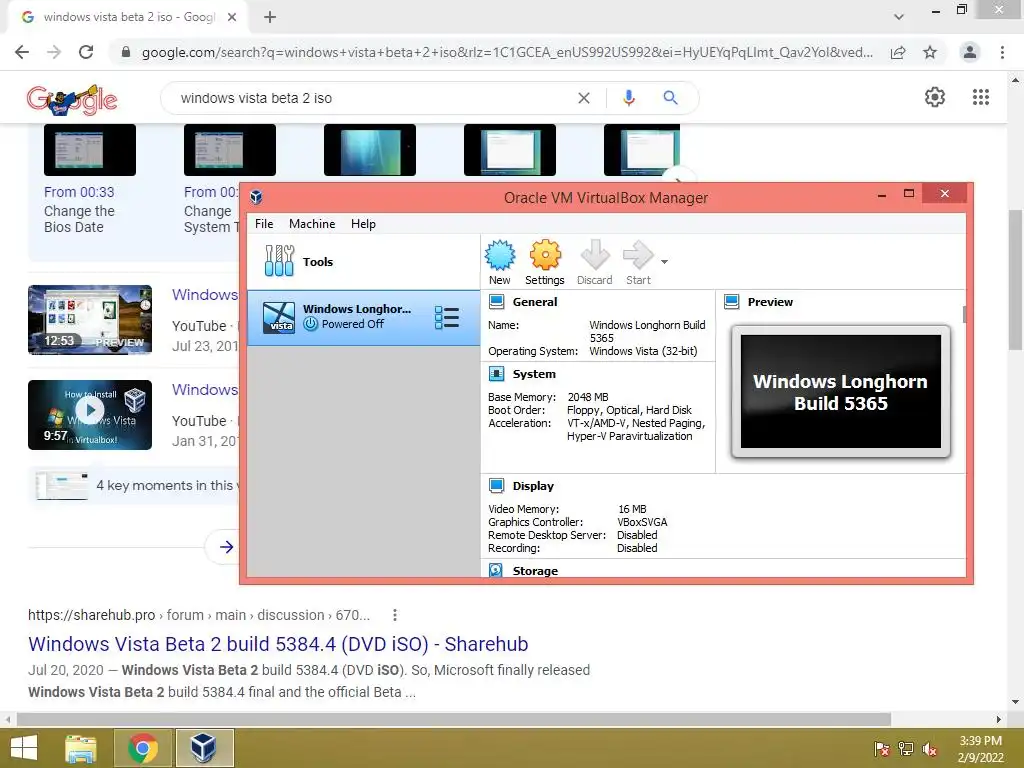Click the Google logo
This screenshot has width=1024, height=768.
click(72, 99)
